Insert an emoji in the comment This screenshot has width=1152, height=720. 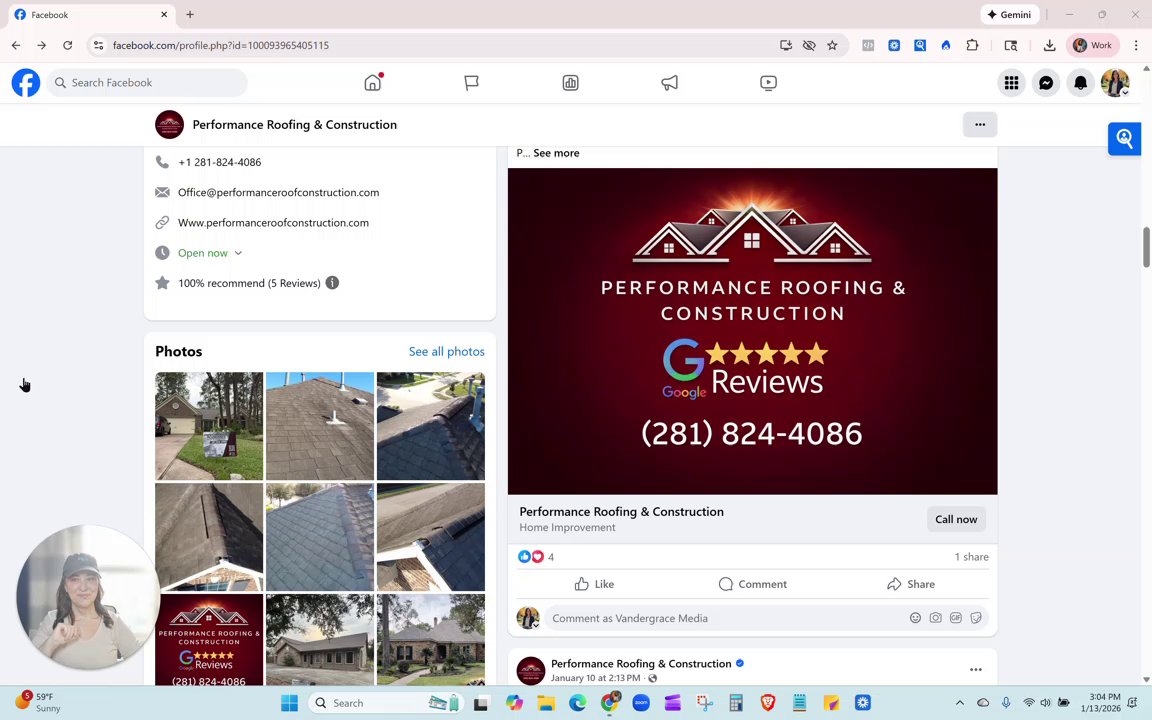[915, 618]
